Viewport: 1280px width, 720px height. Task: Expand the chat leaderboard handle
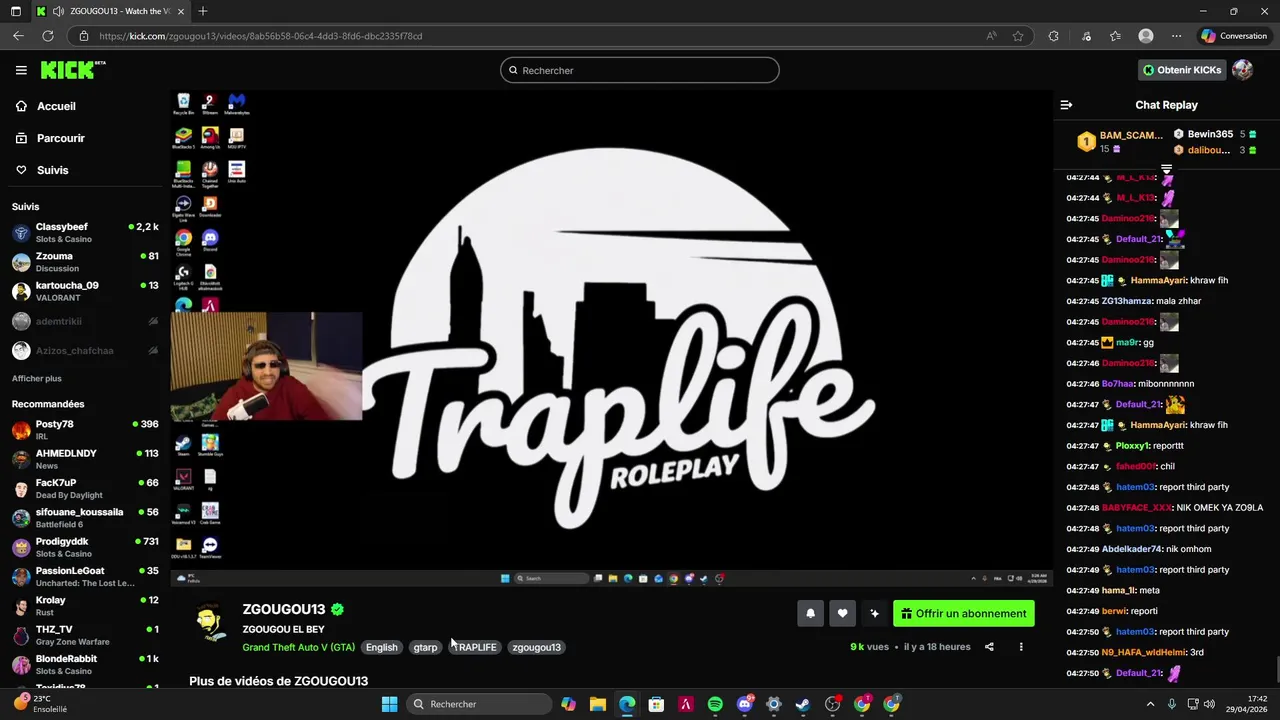click(x=1166, y=169)
